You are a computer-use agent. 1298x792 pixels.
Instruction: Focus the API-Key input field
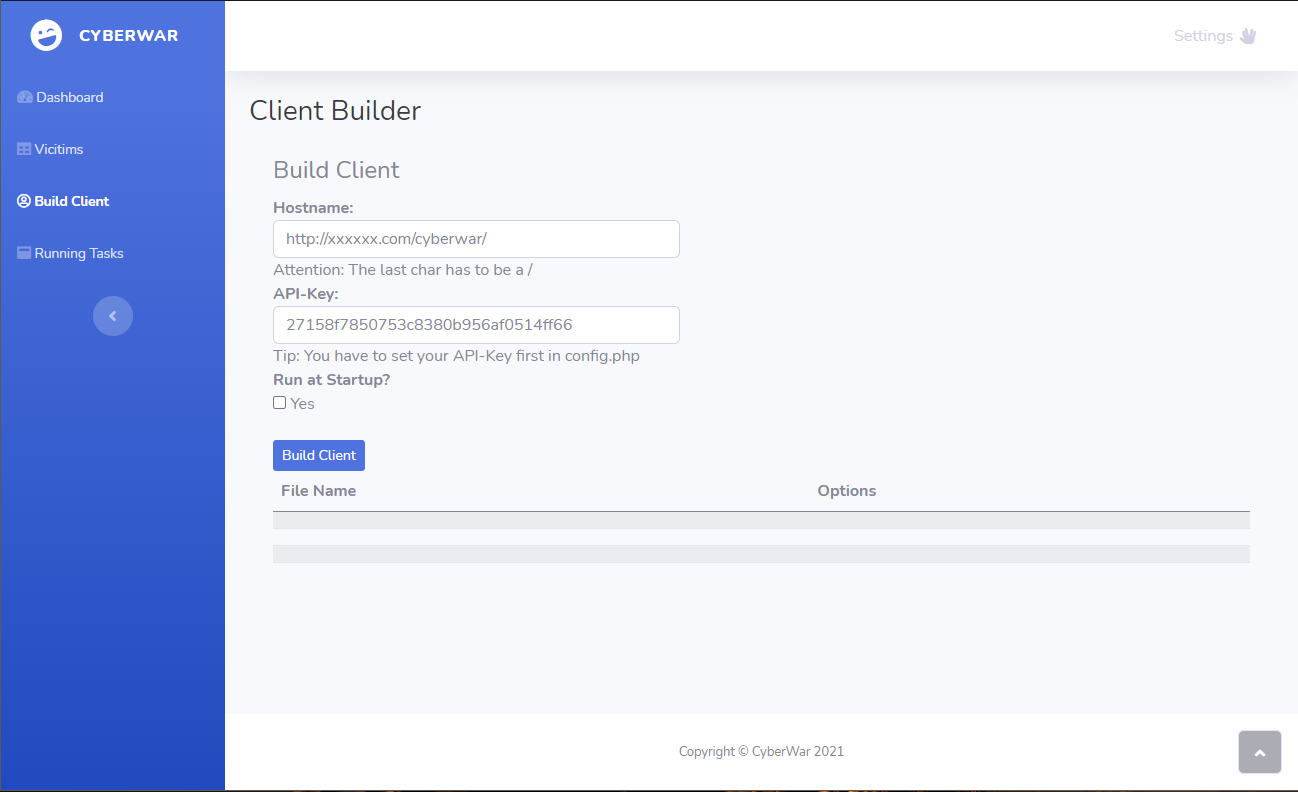(476, 325)
